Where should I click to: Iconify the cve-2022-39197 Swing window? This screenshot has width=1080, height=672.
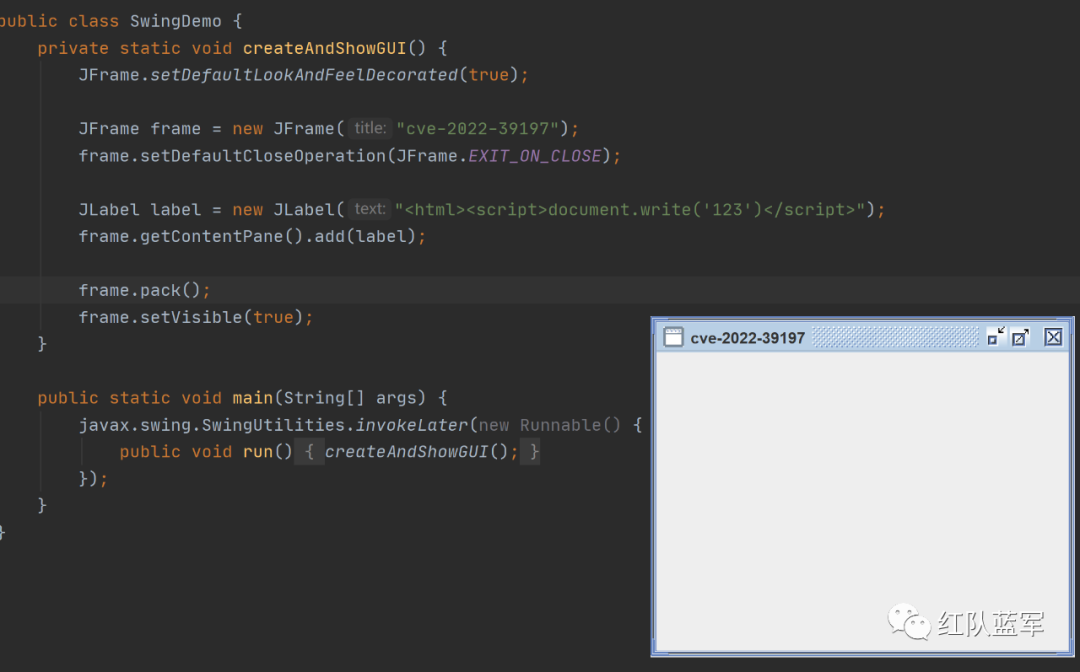coord(995,337)
